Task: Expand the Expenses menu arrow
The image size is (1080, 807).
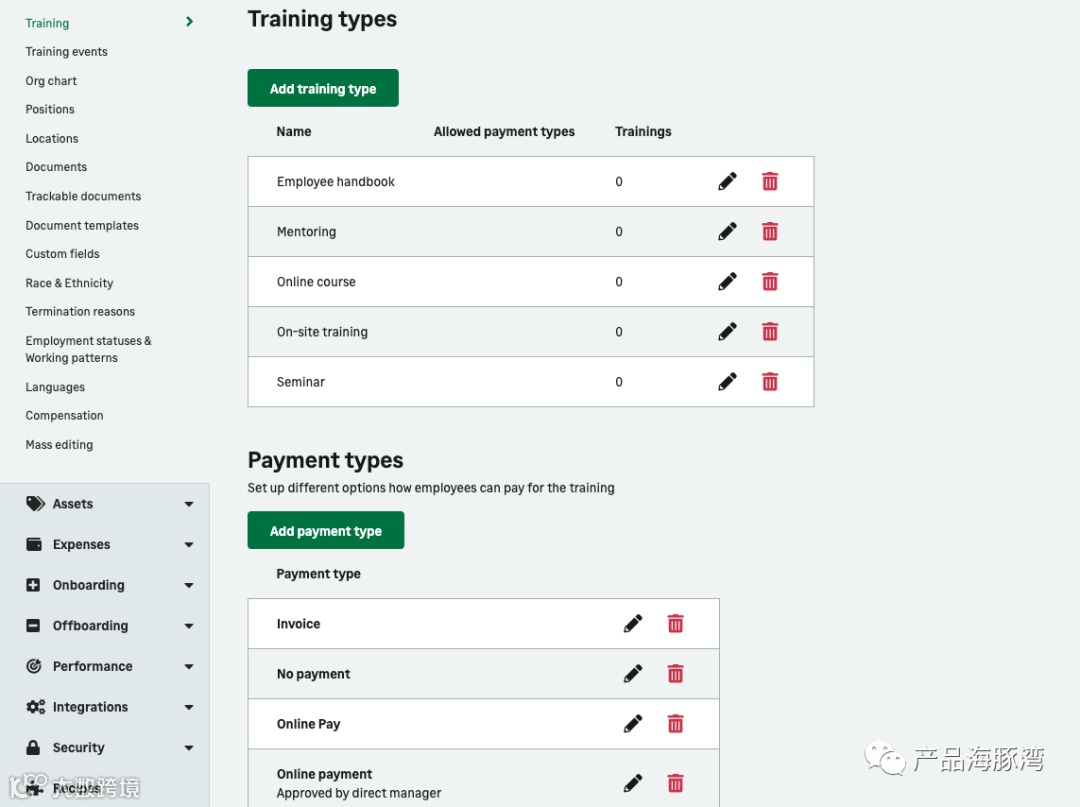Action: pos(189,545)
